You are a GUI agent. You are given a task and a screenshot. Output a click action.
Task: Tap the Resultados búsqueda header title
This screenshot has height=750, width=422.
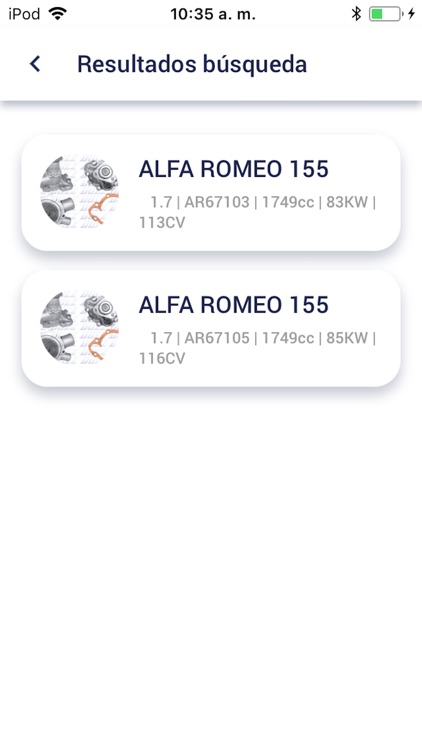pos(192,64)
